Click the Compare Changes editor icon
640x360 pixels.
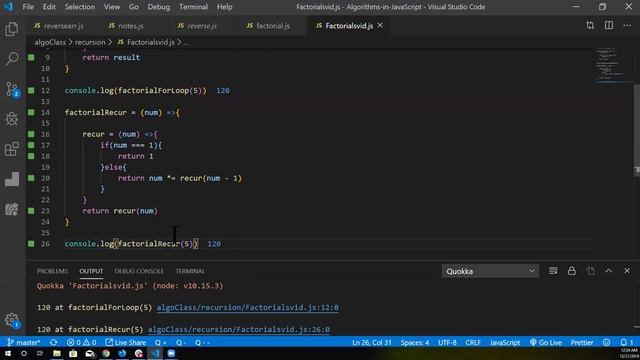click(590, 25)
